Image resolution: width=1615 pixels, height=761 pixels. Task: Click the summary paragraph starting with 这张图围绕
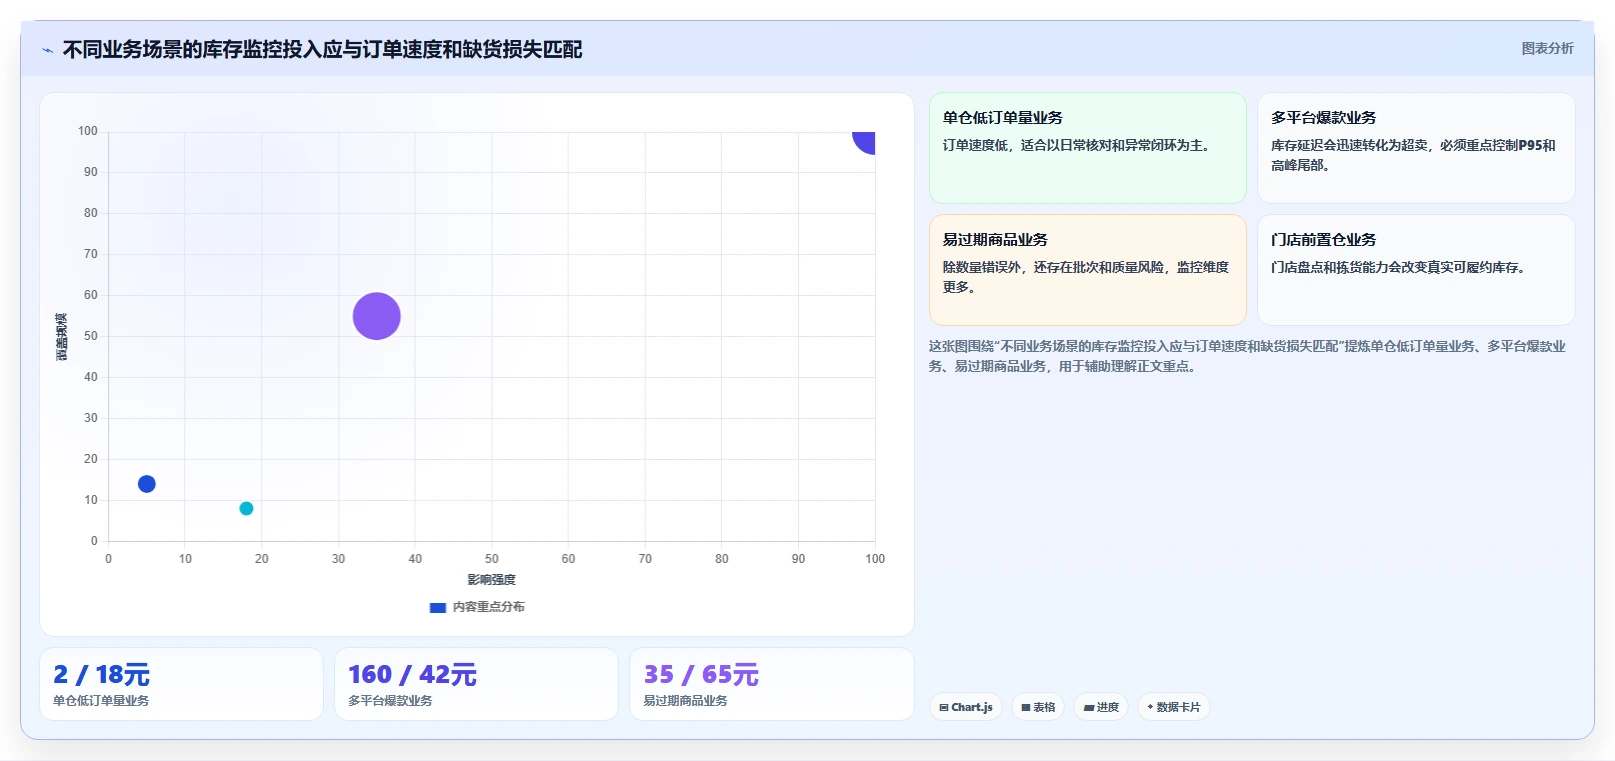point(1247,356)
